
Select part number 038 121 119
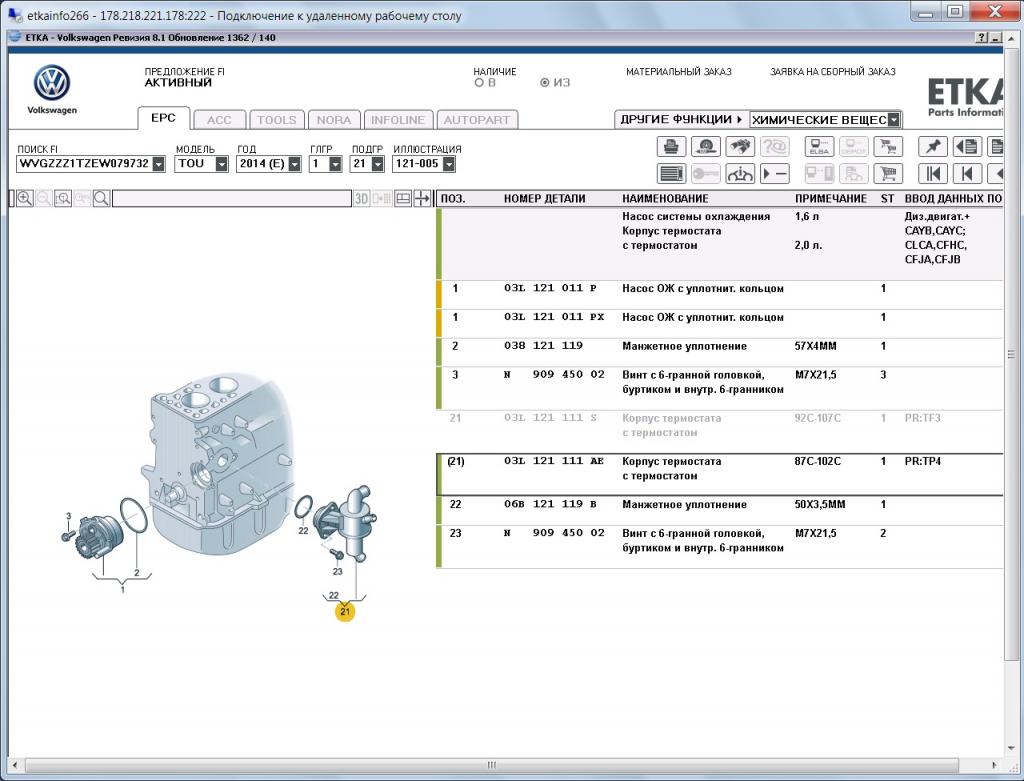(x=543, y=345)
